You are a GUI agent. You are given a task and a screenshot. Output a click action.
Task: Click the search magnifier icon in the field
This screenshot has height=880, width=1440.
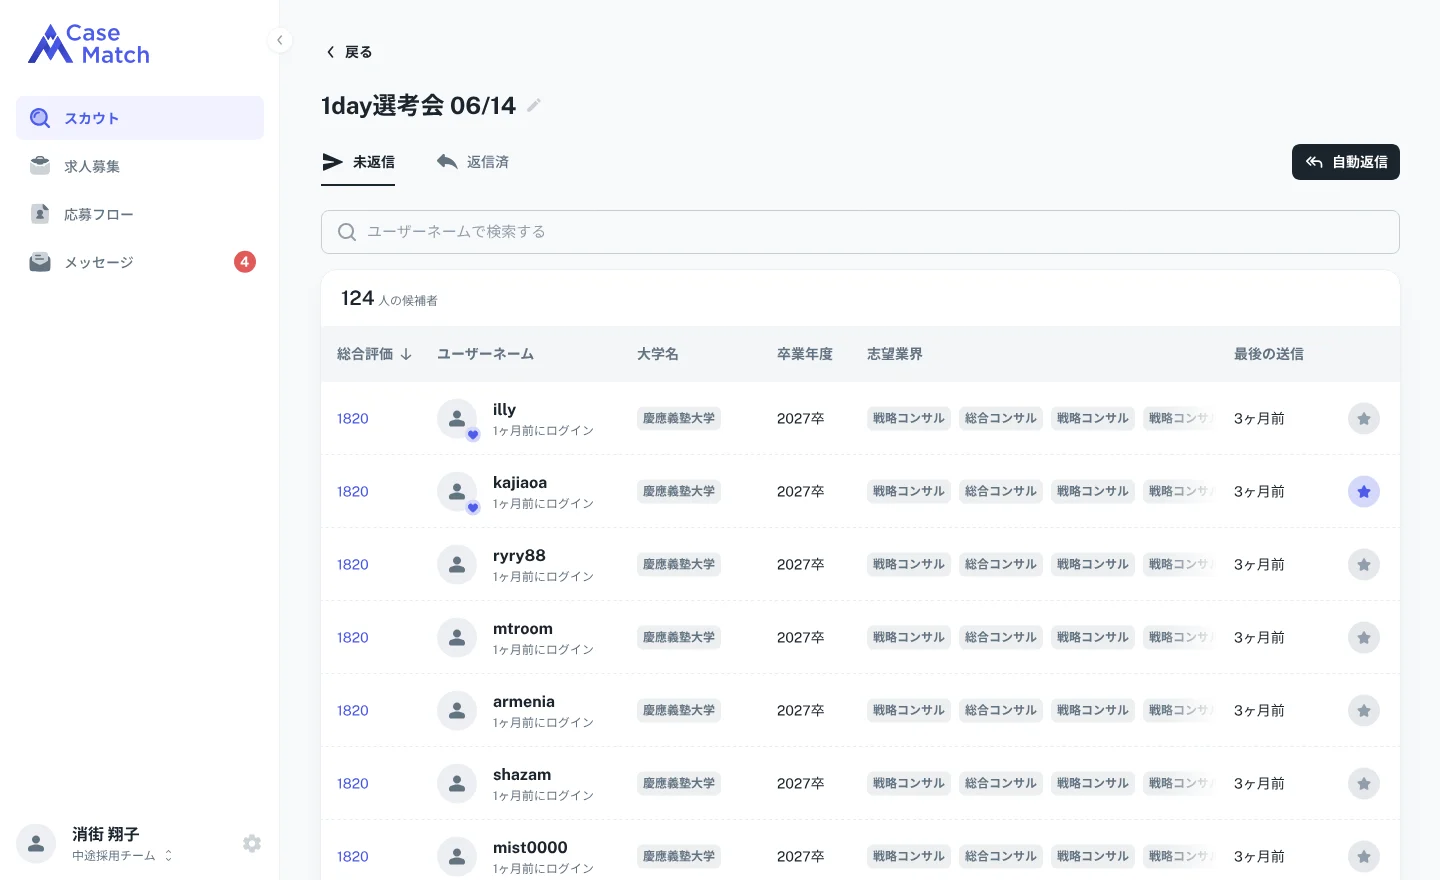pyautogui.click(x=347, y=232)
